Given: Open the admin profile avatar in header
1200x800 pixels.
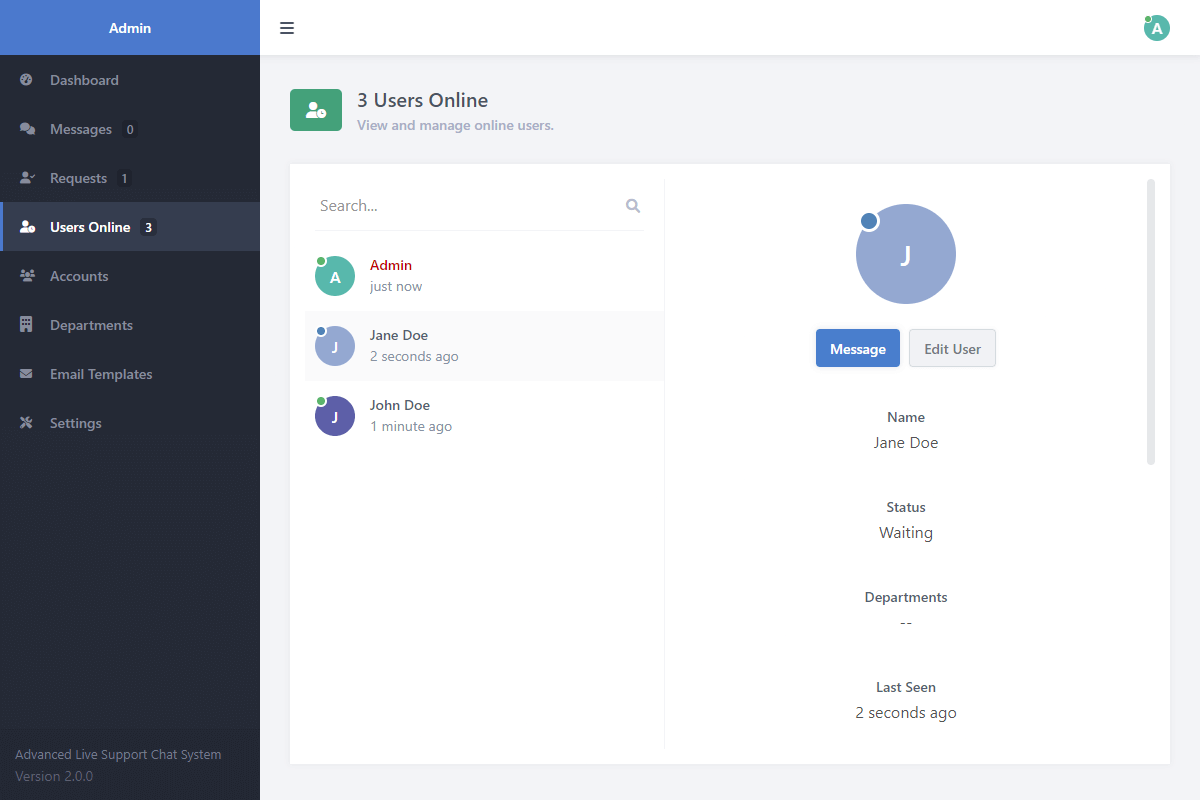Looking at the screenshot, I should [1156, 28].
